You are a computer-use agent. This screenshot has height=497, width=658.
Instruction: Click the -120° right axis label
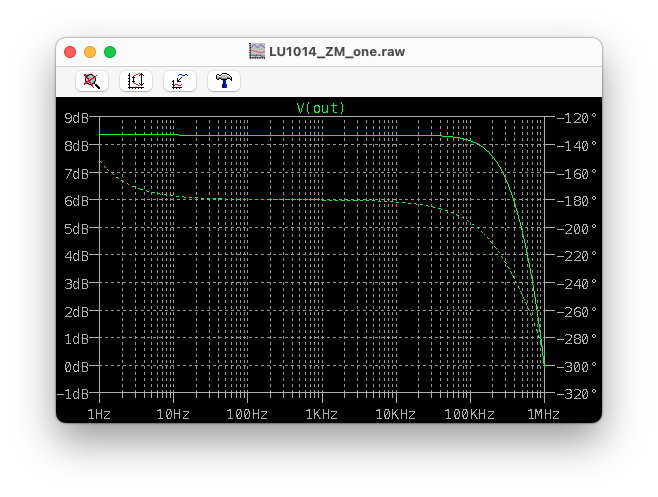point(577,118)
